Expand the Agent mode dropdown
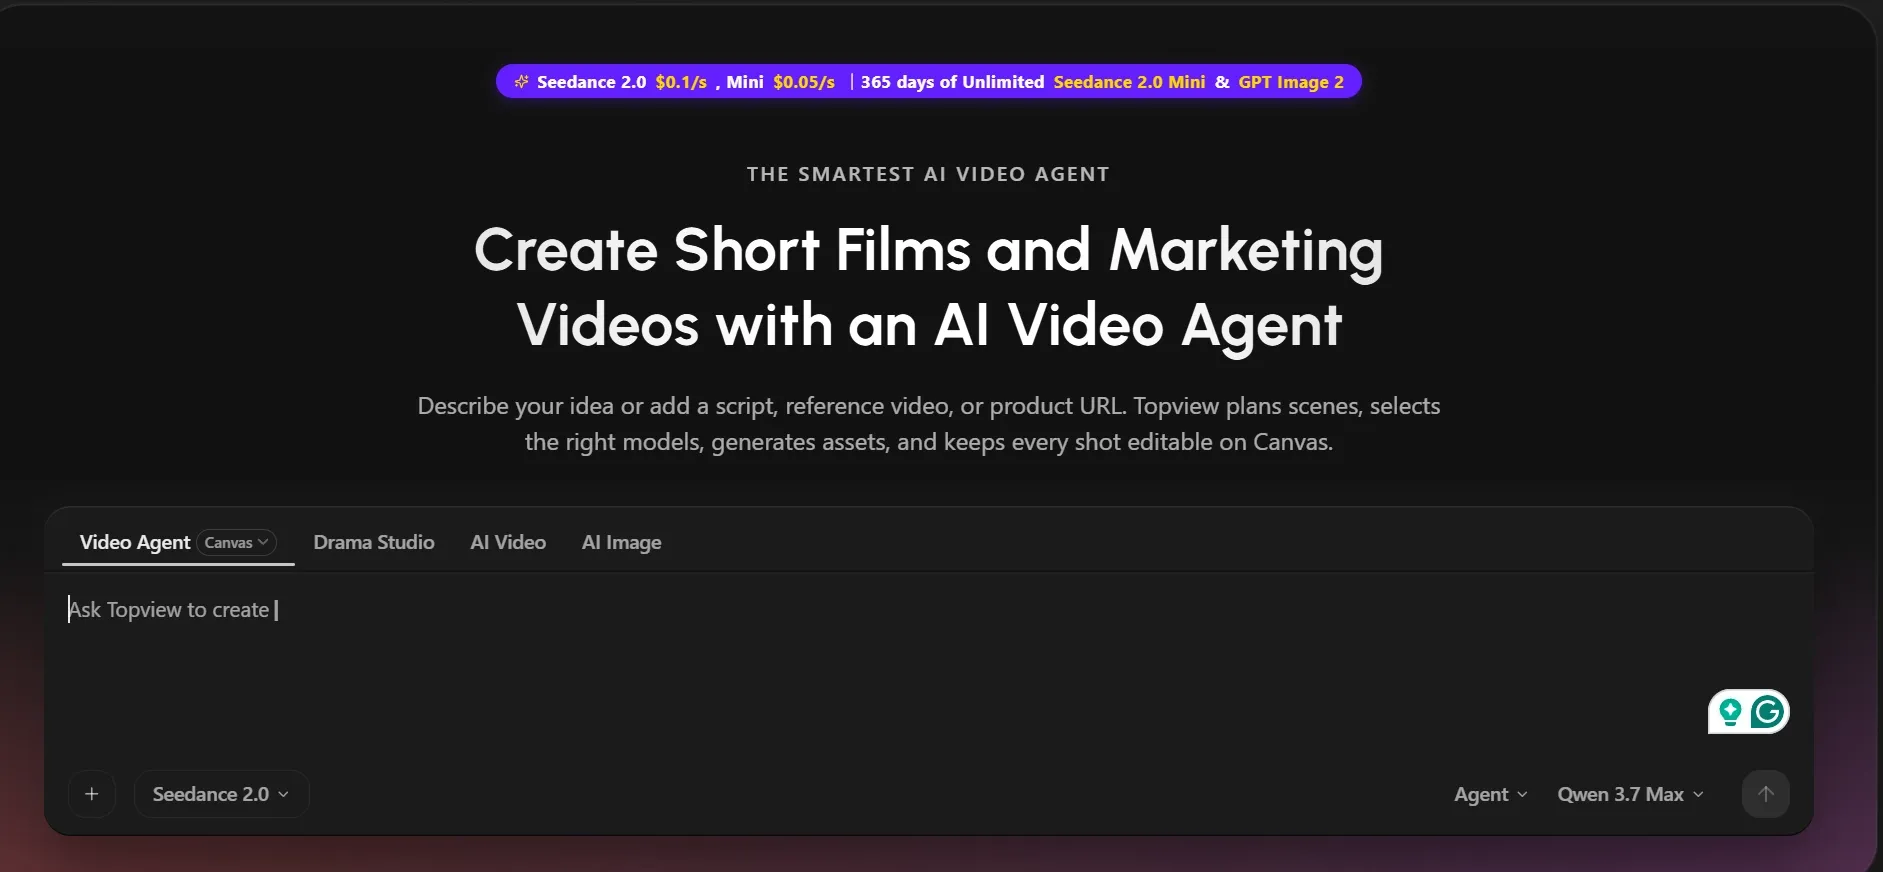 (1490, 794)
